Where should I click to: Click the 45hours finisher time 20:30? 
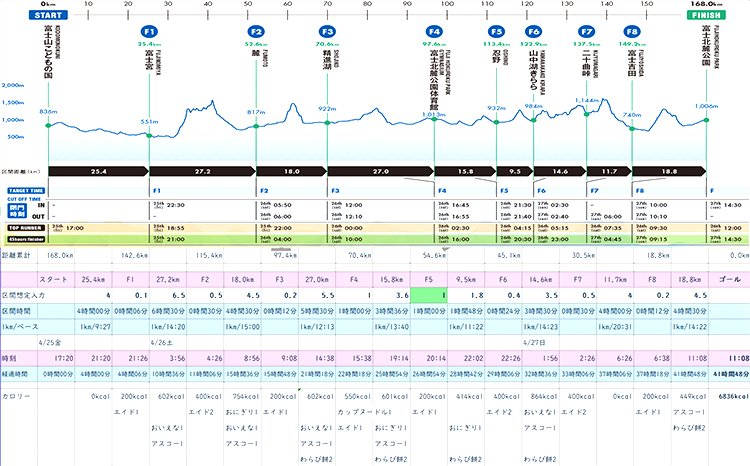522,239
